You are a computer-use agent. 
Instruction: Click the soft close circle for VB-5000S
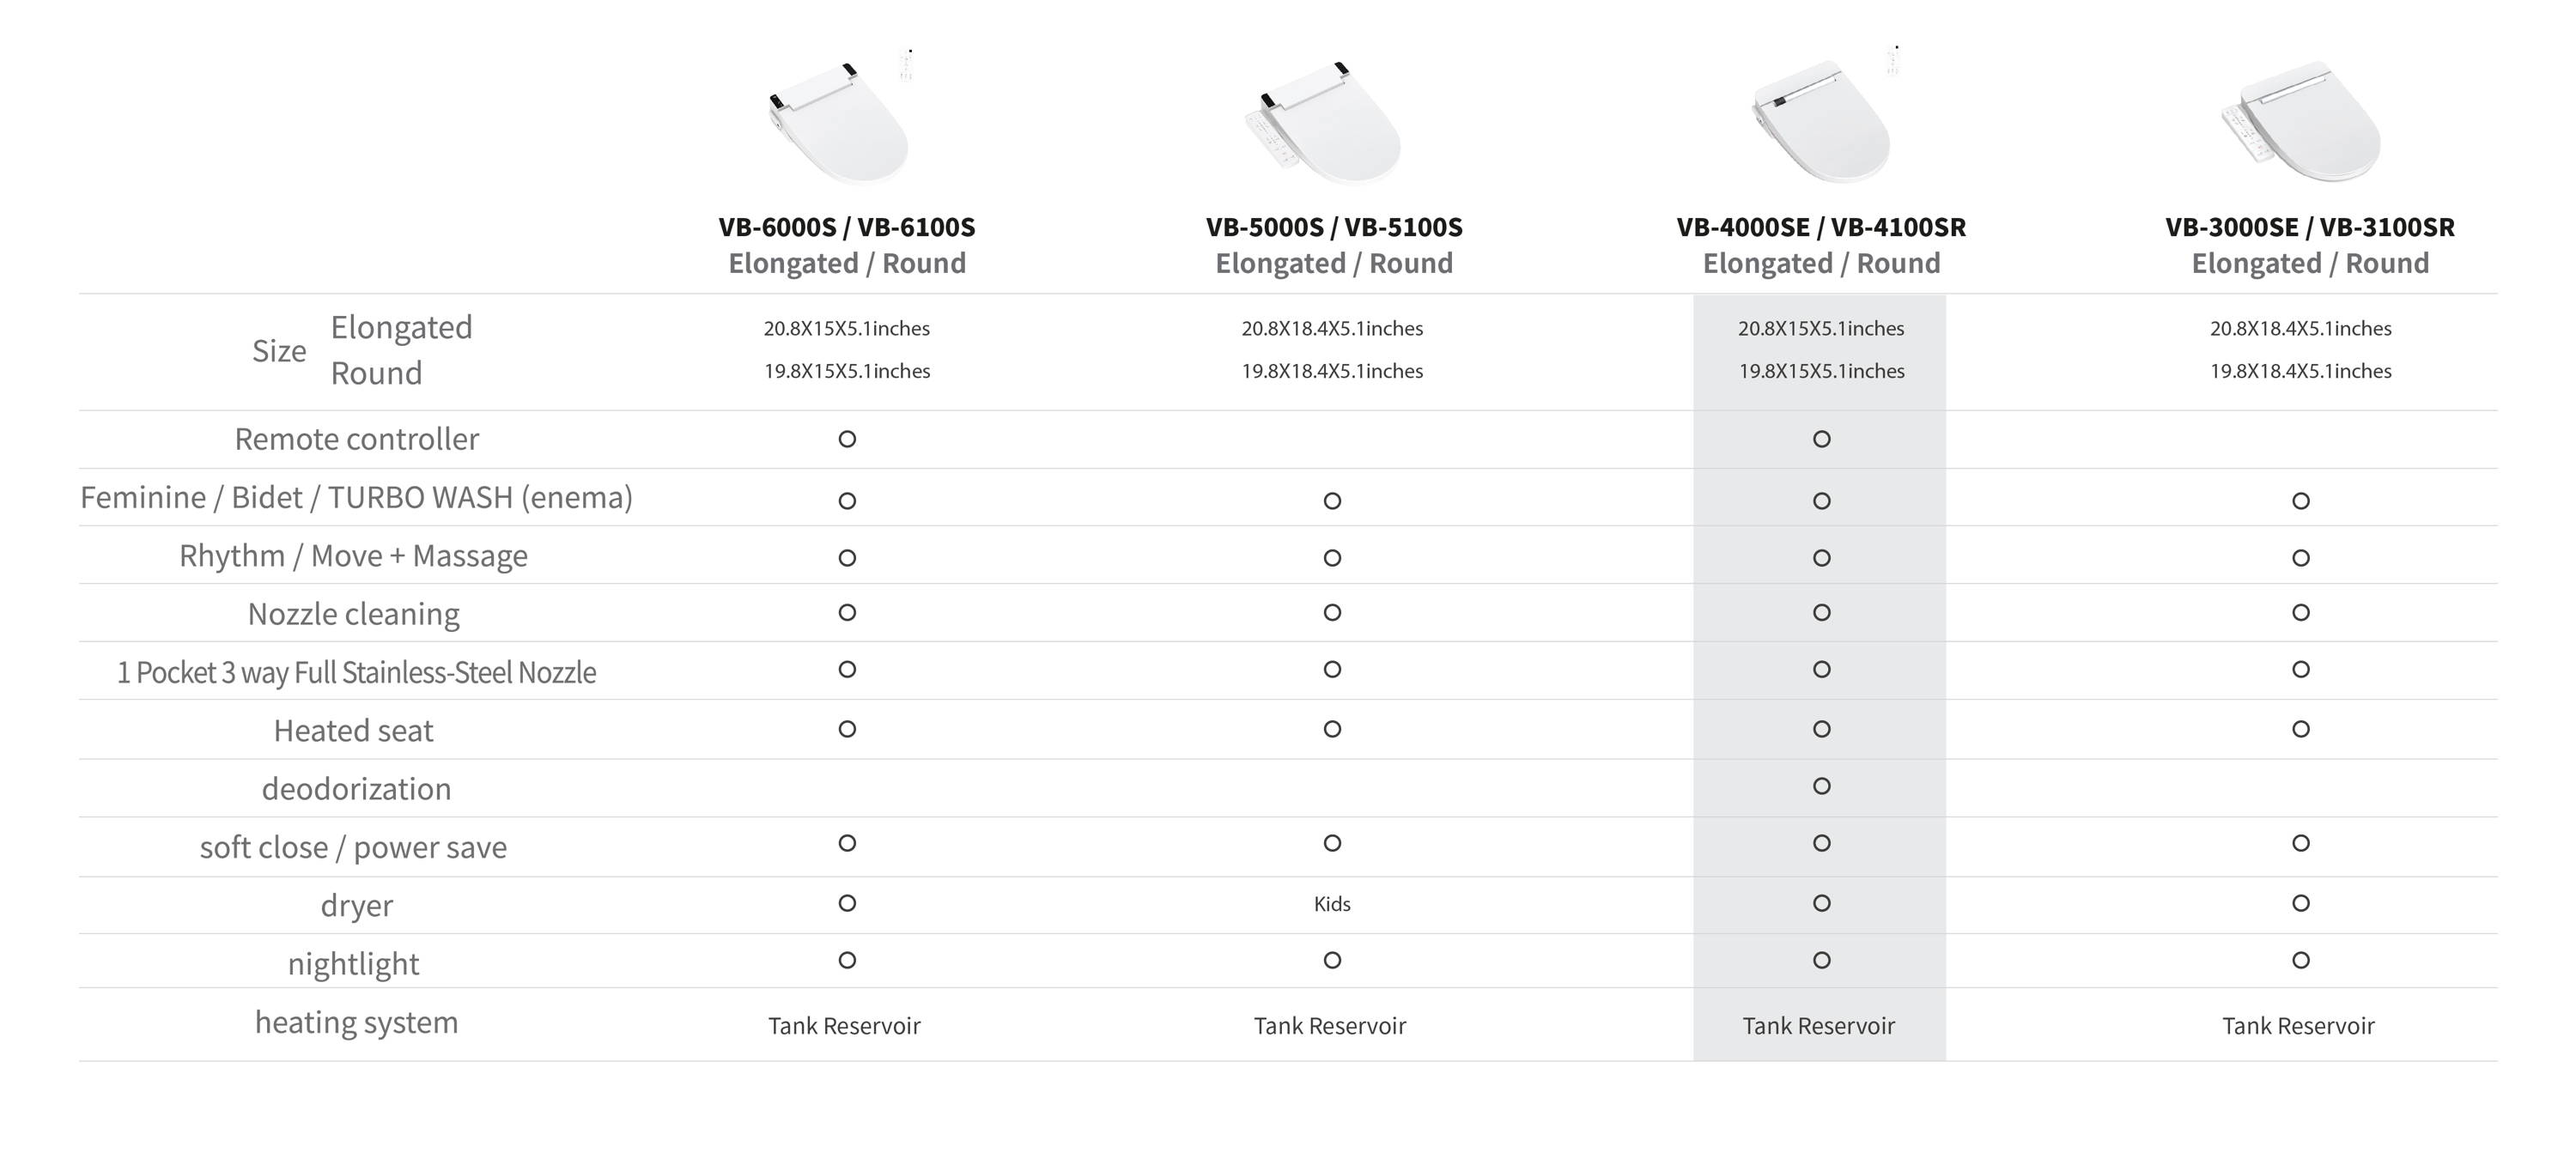pyautogui.click(x=1332, y=843)
